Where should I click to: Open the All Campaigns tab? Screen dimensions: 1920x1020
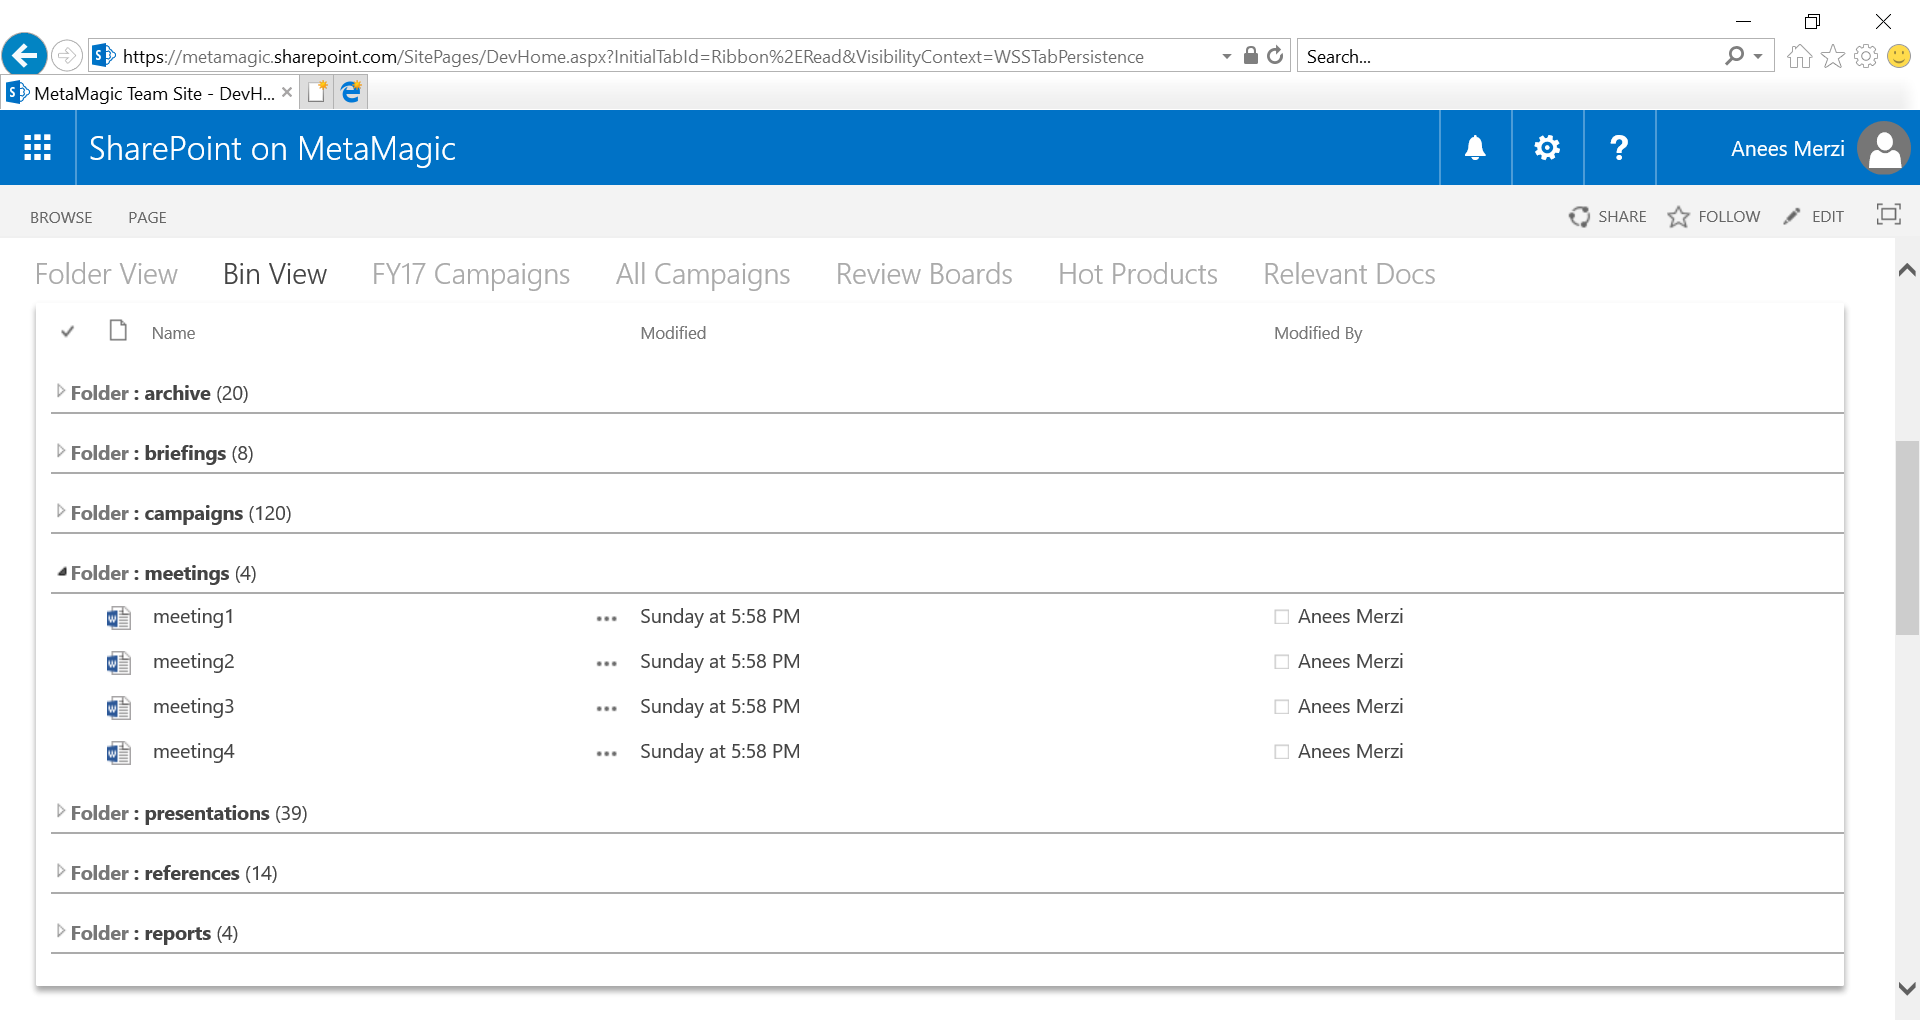(703, 274)
